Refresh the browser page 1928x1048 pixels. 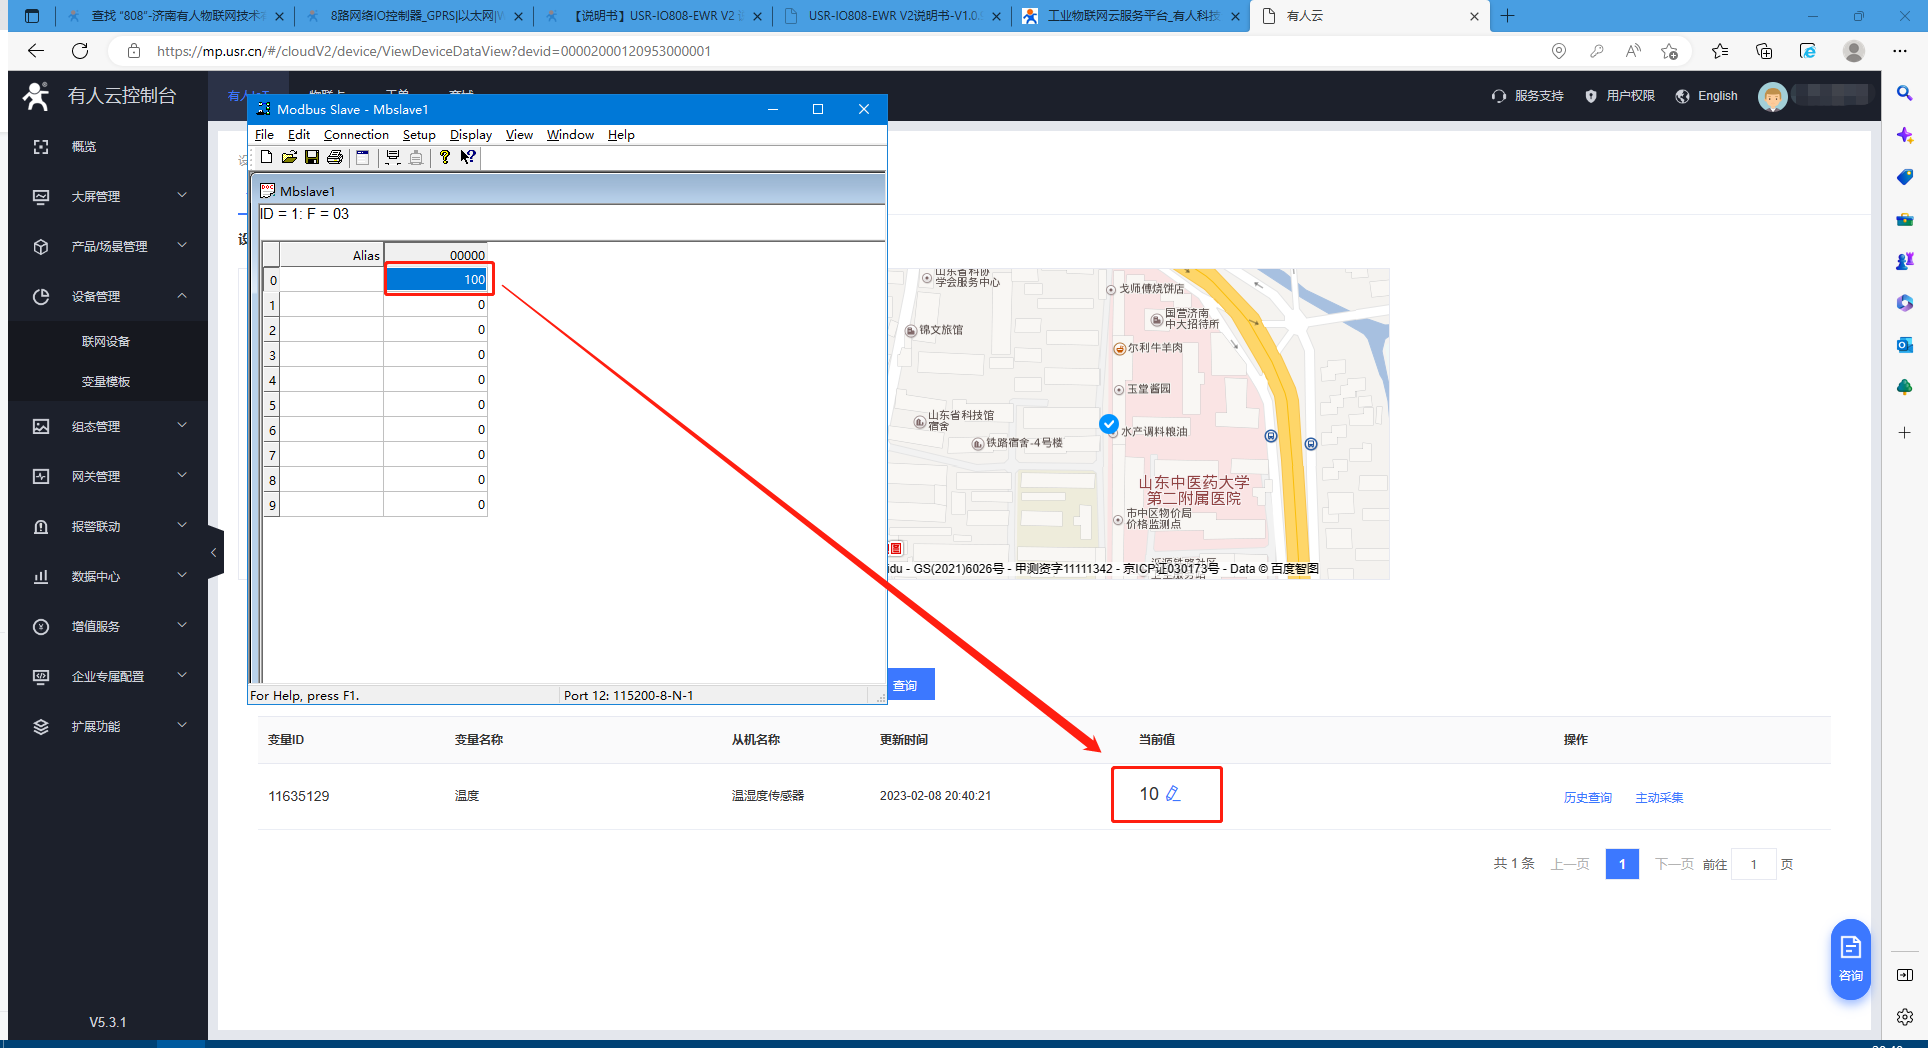tap(80, 51)
